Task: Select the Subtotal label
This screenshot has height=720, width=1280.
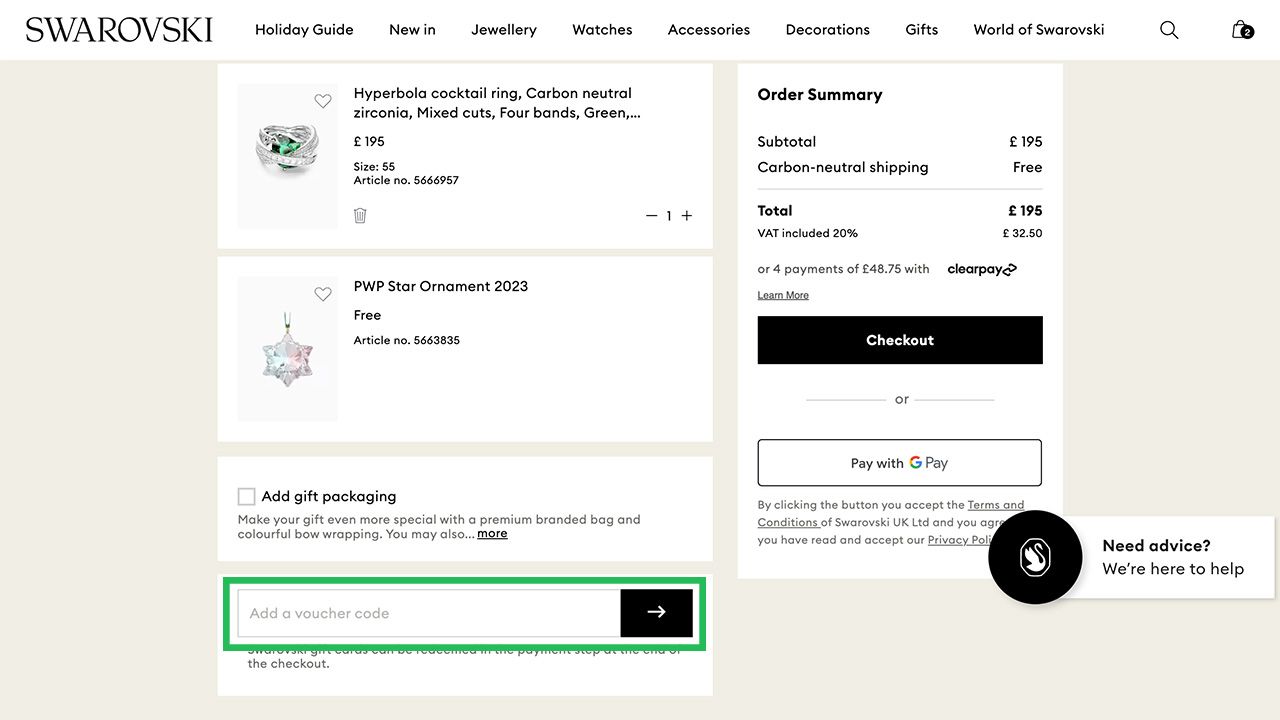Action: coord(787,142)
